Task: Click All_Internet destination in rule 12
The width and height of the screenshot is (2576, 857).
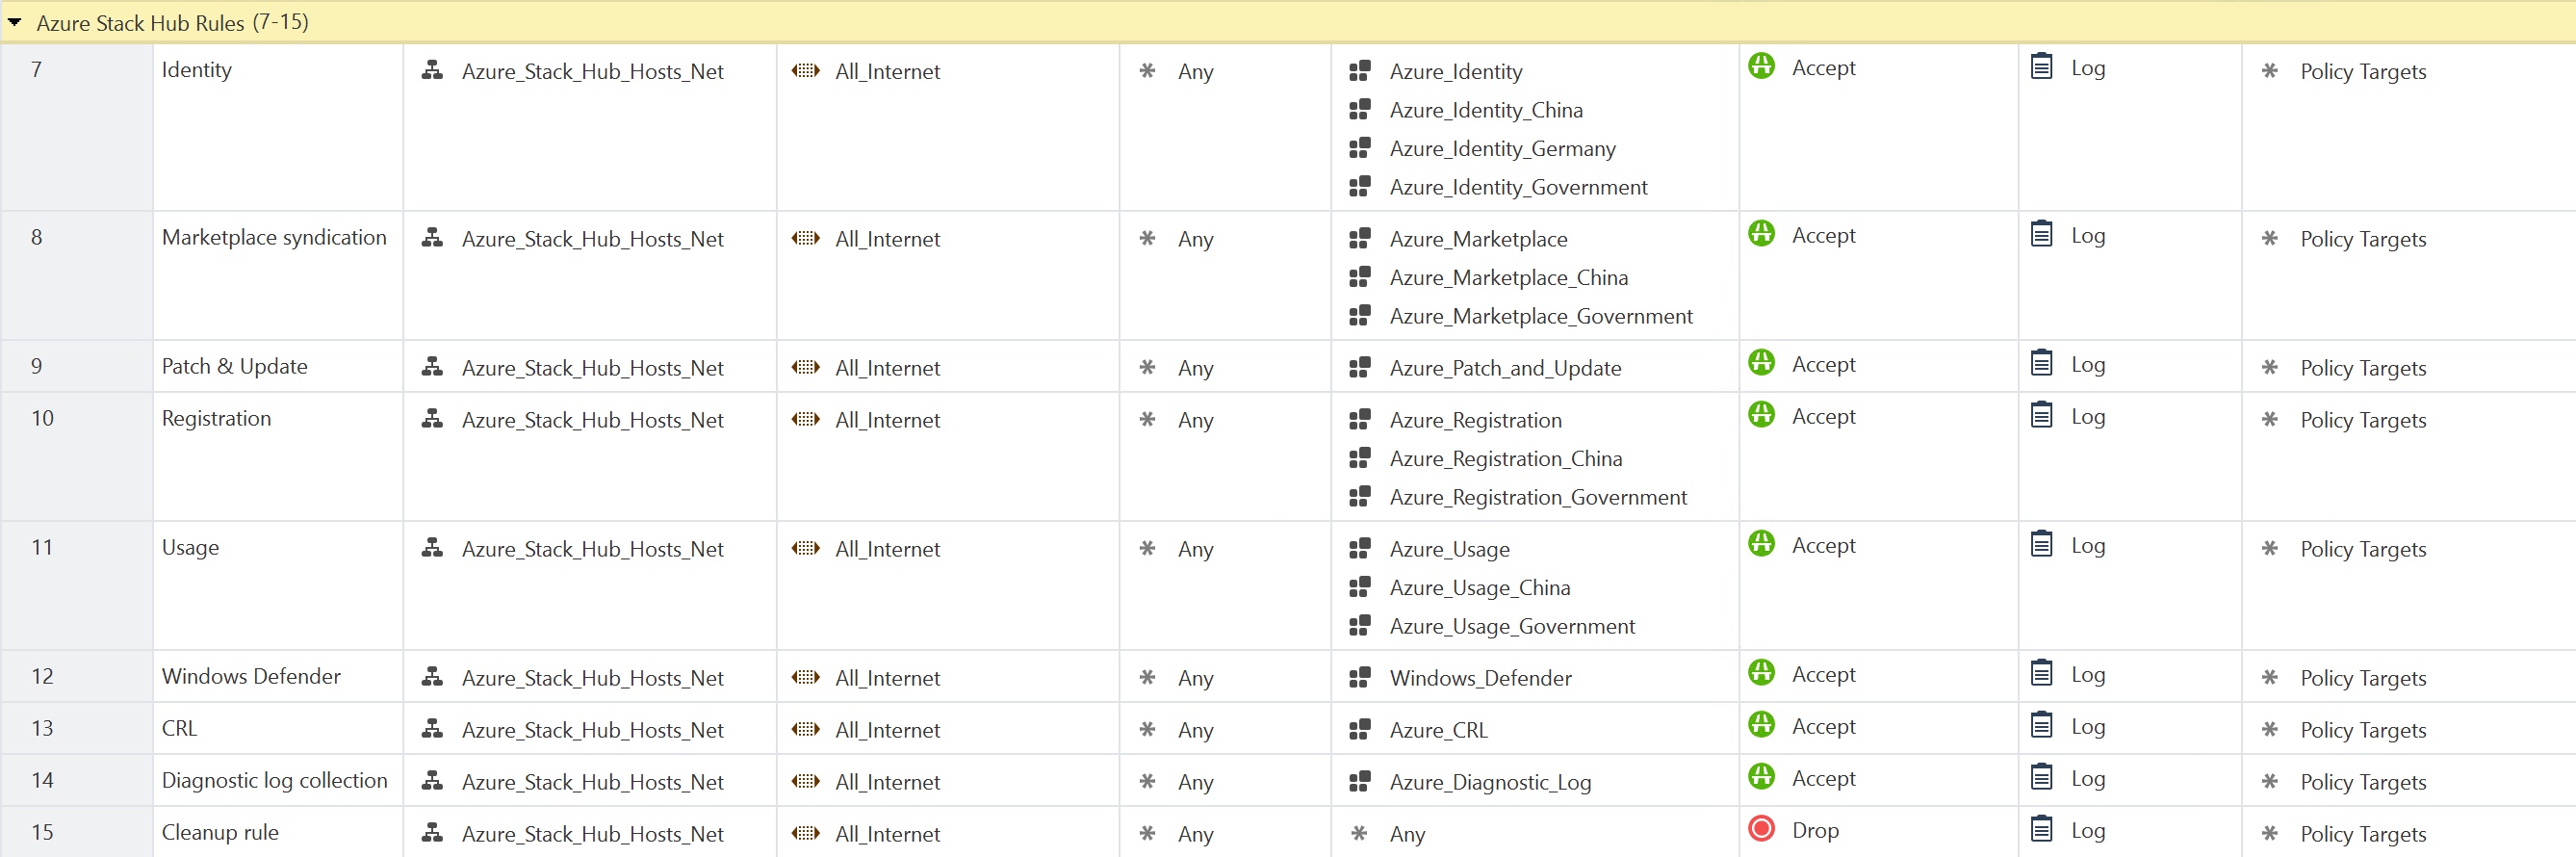Action: [887, 679]
